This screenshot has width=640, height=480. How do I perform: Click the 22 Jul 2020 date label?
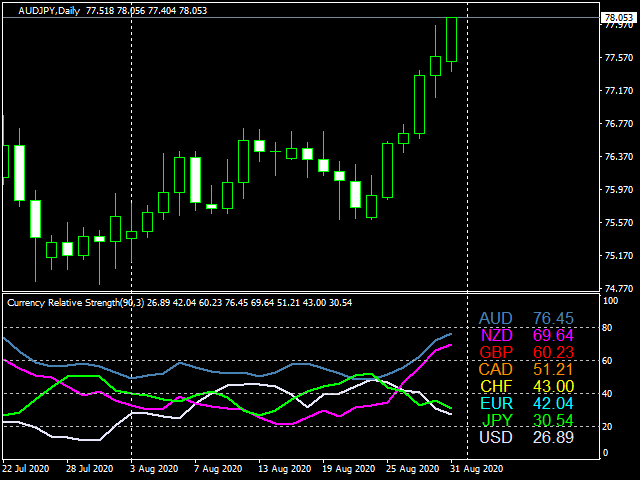pyautogui.click(x=26, y=469)
